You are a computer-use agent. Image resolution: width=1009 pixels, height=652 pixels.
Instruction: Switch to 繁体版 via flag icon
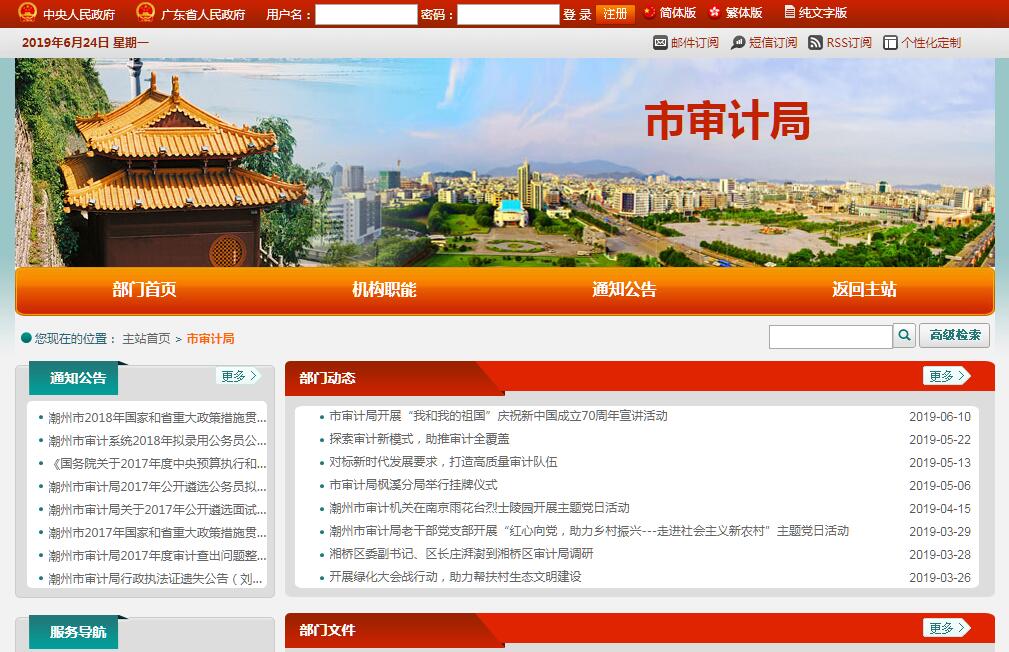715,13
